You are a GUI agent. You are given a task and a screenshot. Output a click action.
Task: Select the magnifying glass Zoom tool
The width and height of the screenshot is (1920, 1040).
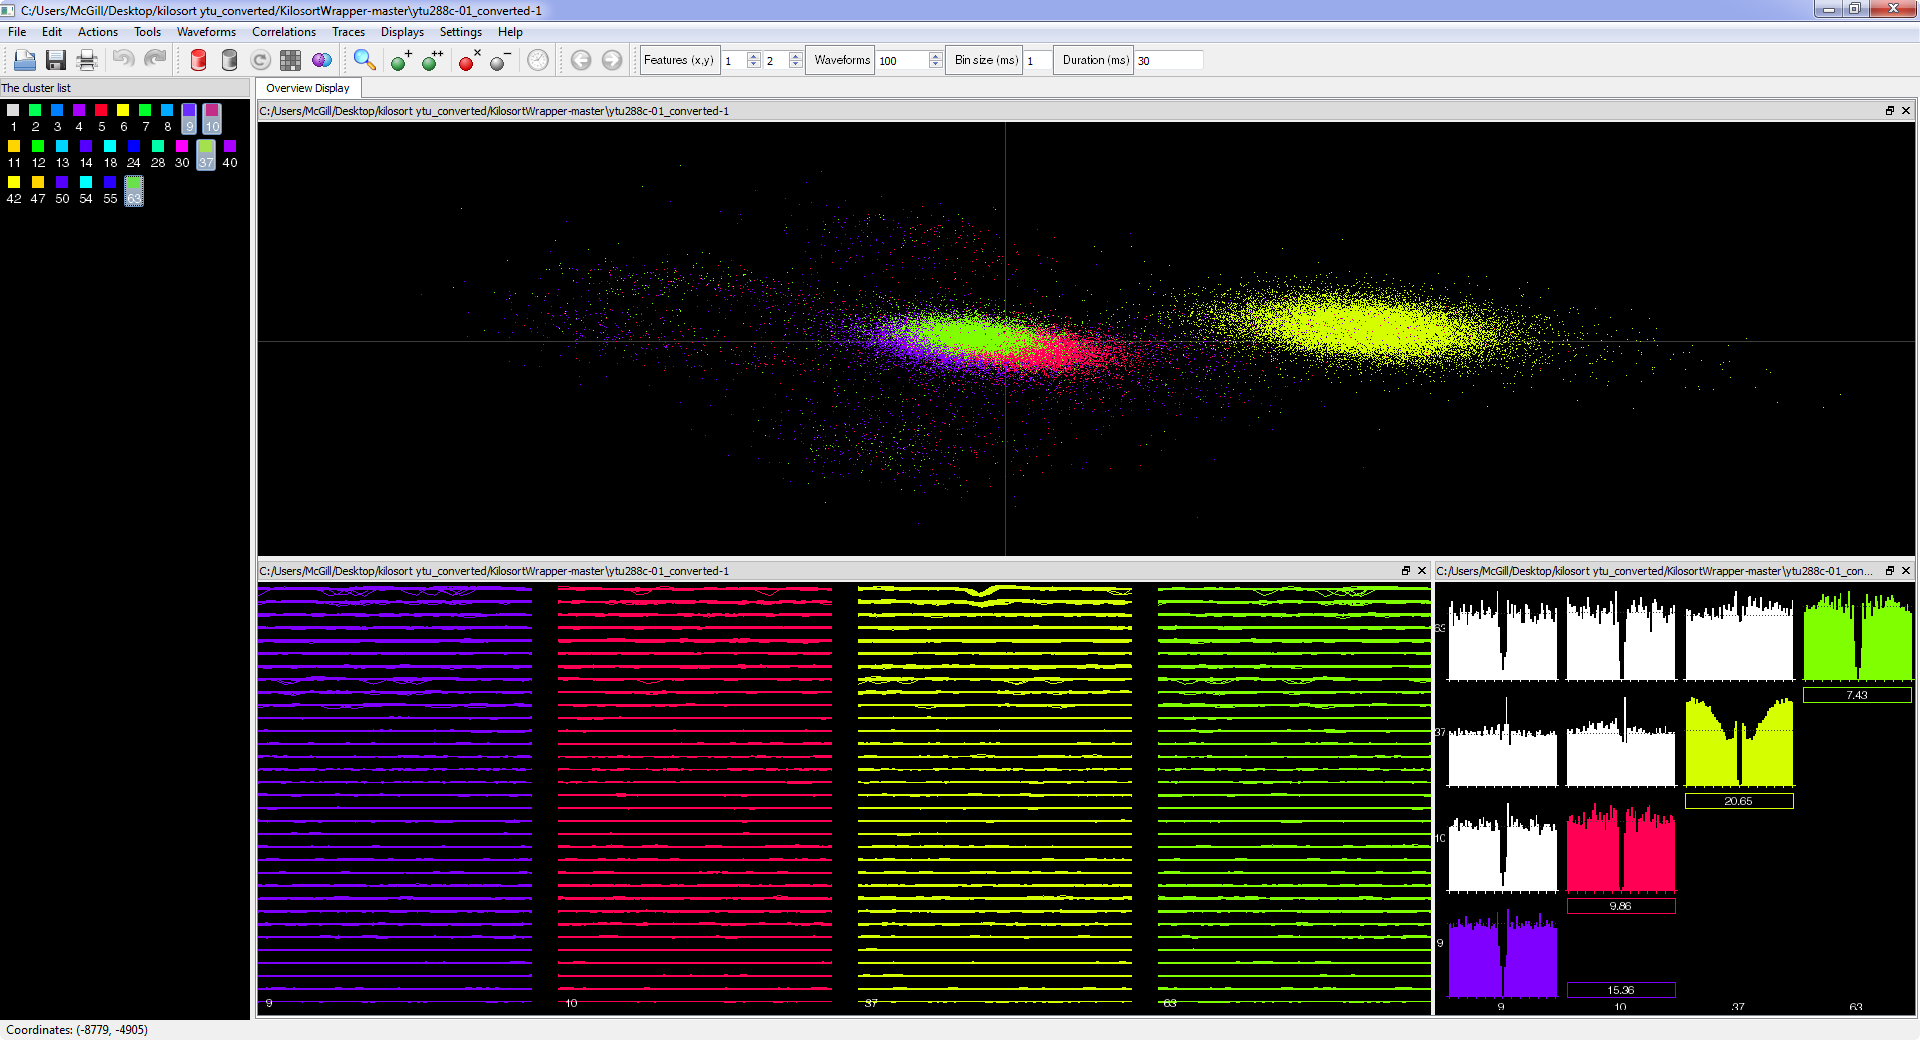coord(365,61)
